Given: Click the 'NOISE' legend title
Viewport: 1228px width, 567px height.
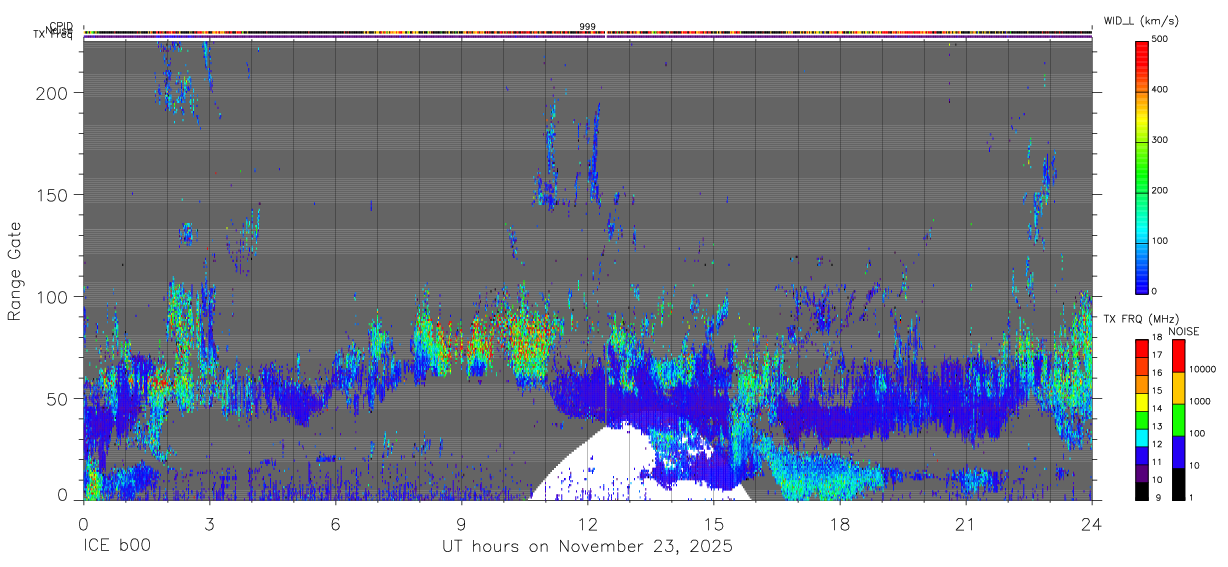Looking at the screenshot, I should point(1185,331).
